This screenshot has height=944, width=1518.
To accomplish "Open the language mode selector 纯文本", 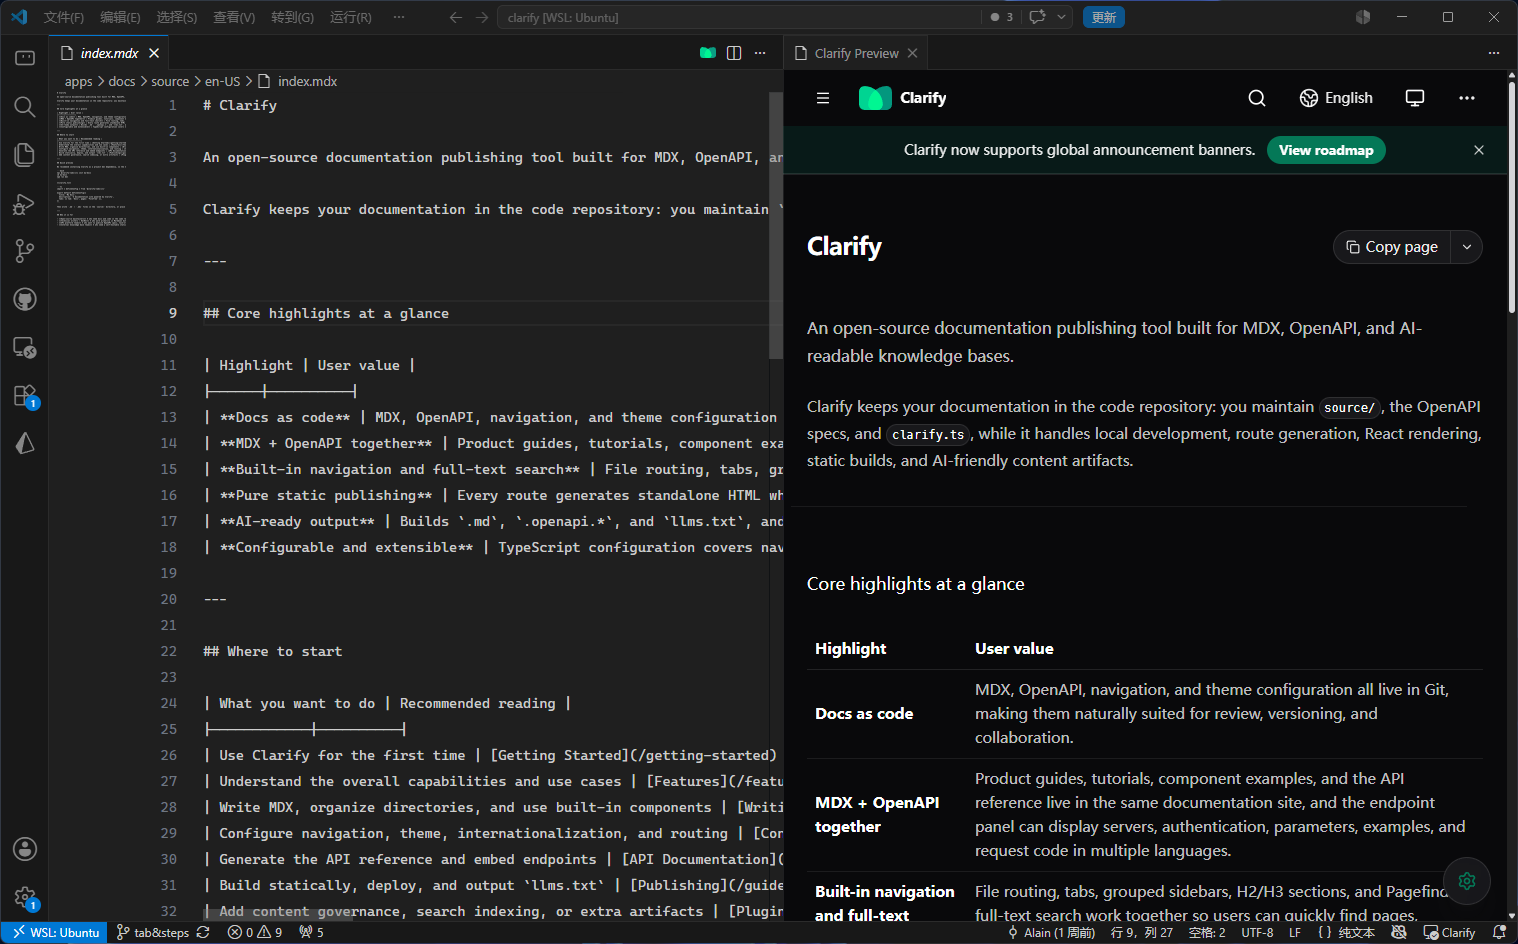I will click(1356, 932).
